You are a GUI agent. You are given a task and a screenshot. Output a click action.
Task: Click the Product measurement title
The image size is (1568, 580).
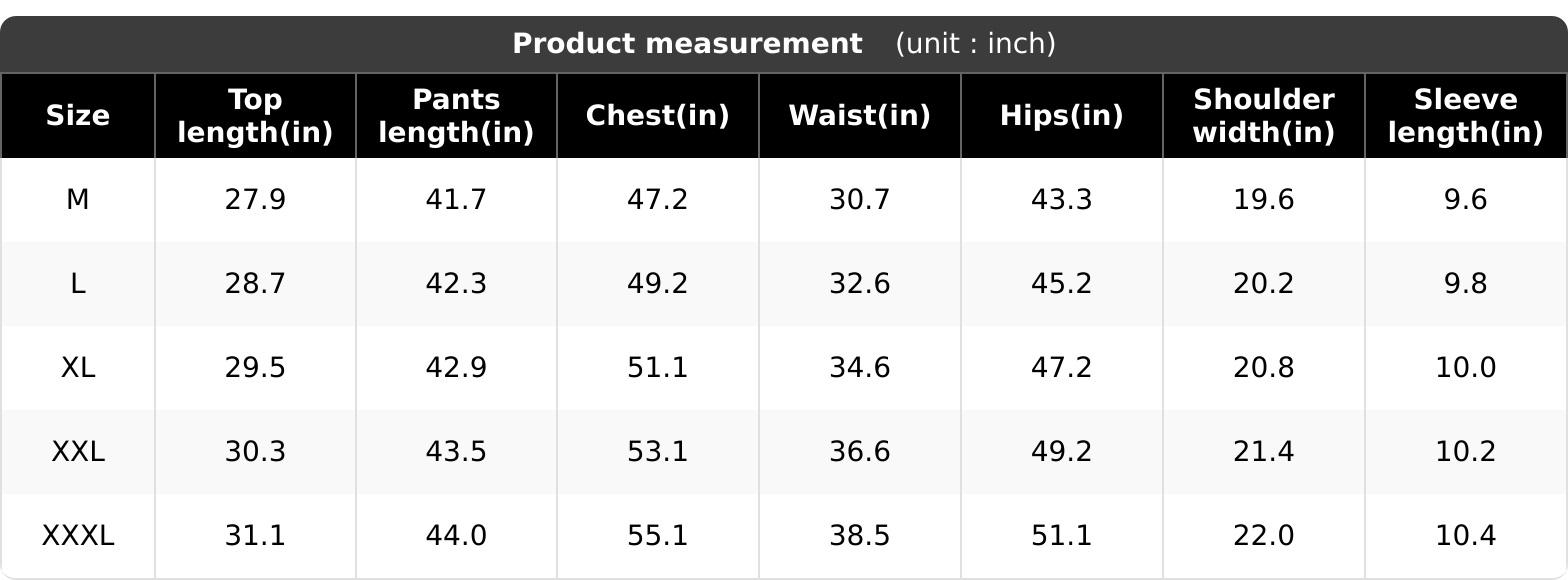click(x=687, y=44)
